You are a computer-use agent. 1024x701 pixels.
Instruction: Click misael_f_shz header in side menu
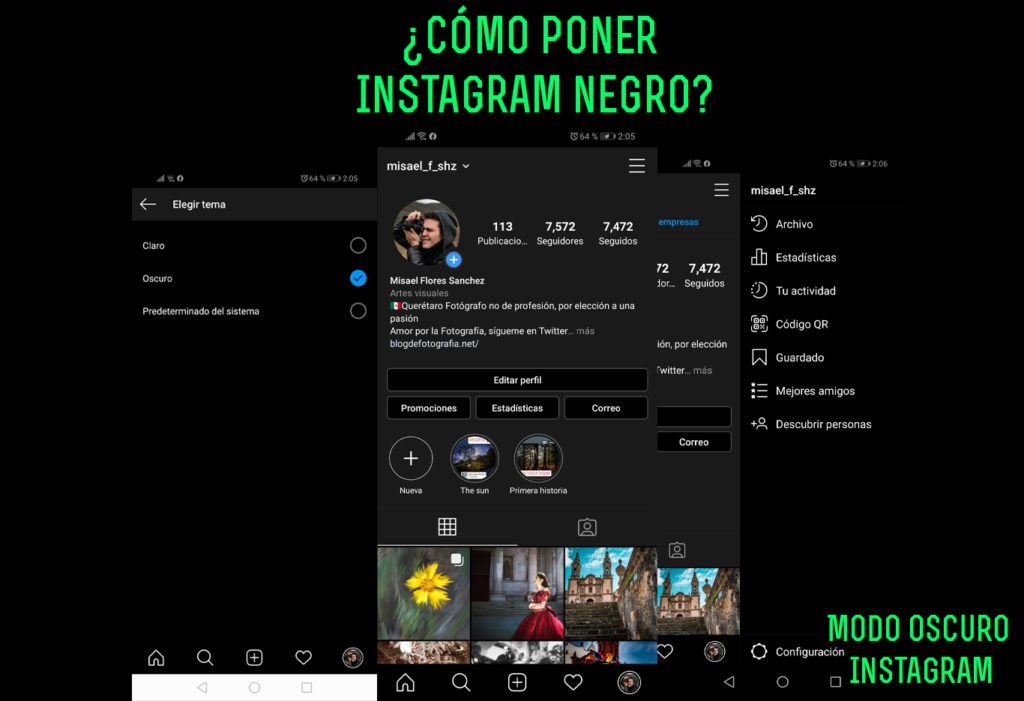[x=783, y=191]
